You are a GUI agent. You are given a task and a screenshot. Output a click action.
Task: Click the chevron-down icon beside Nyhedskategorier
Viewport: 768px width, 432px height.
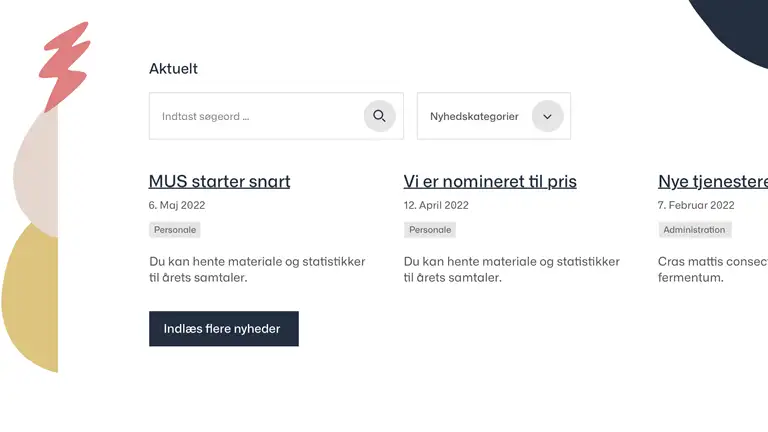548,116
